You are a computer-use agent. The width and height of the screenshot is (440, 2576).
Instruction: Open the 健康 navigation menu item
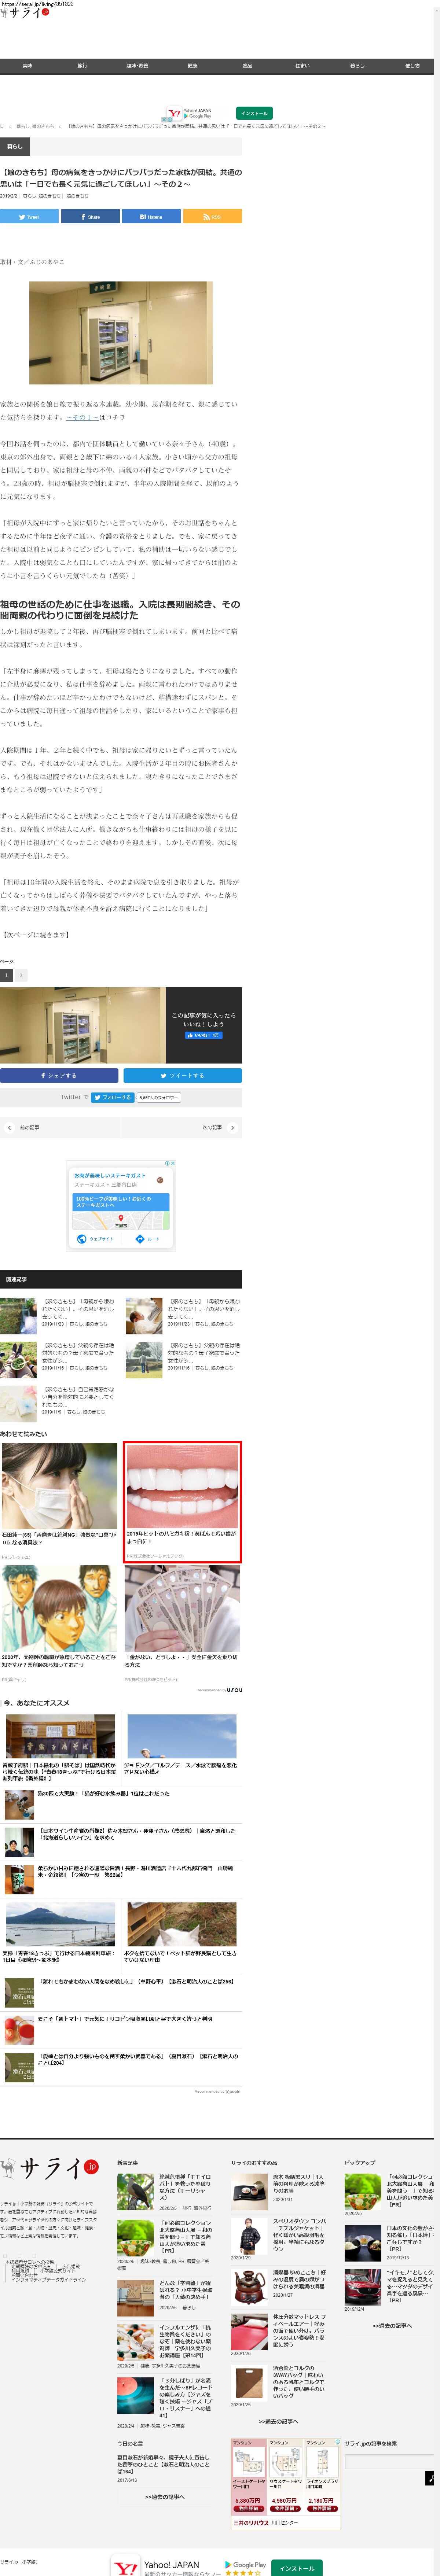coord(192,66)
